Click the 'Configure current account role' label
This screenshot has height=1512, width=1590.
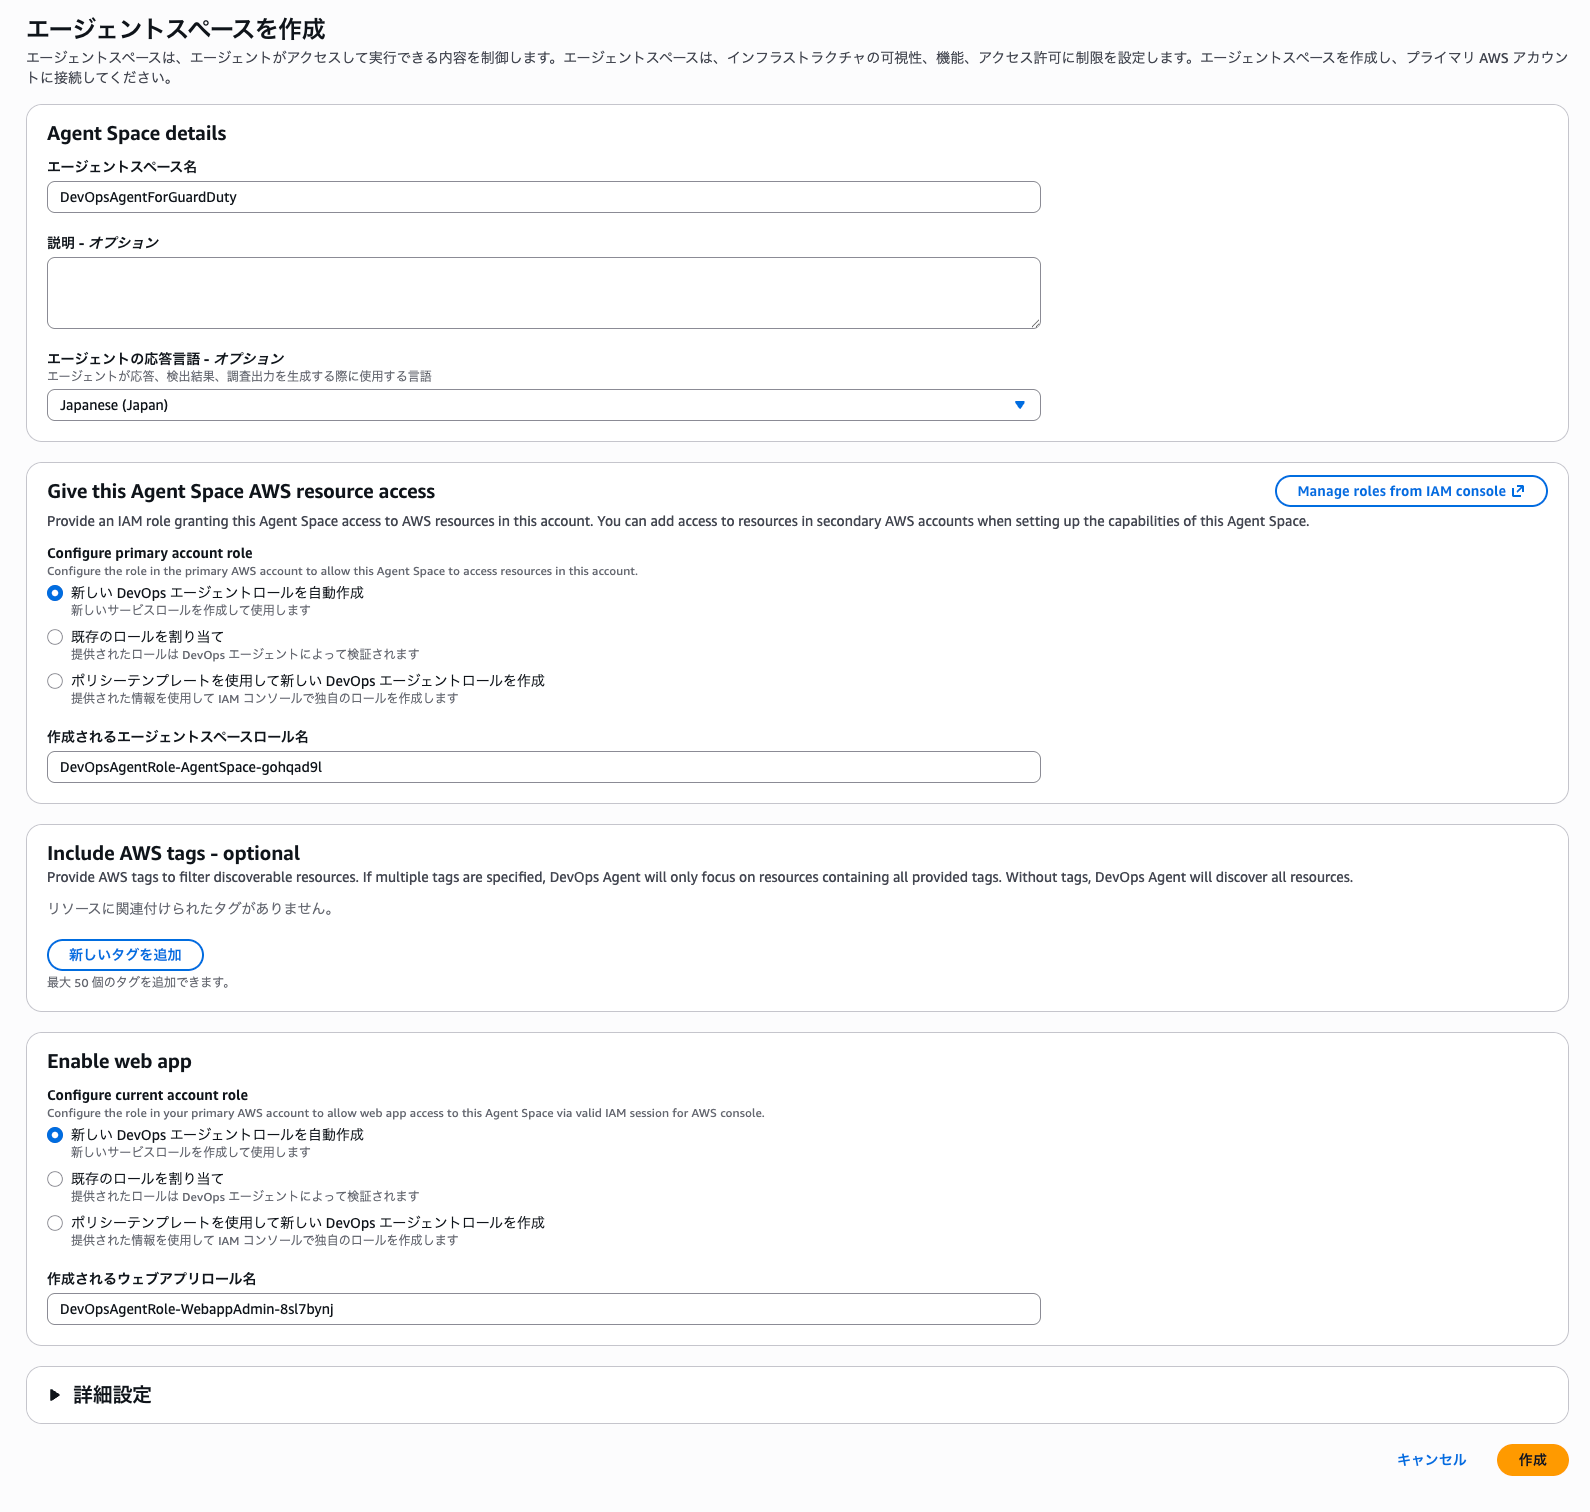(x=147, y=1095)
